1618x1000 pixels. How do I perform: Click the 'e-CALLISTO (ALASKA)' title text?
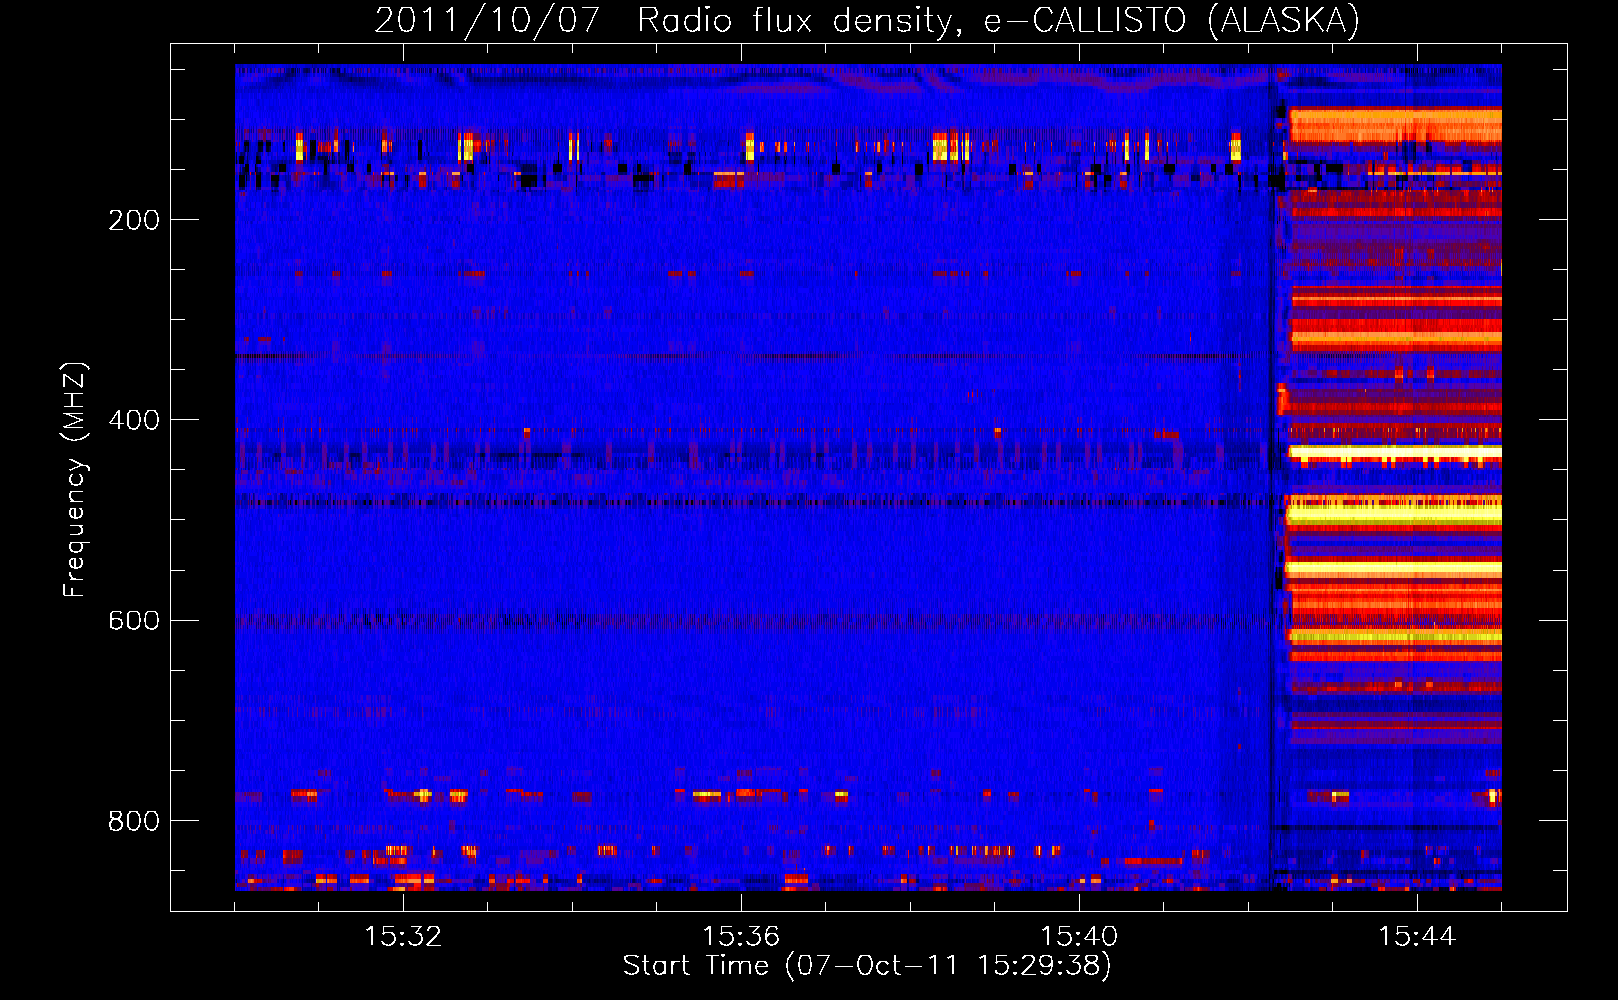pyautogui.click(x=1172, y=20)
